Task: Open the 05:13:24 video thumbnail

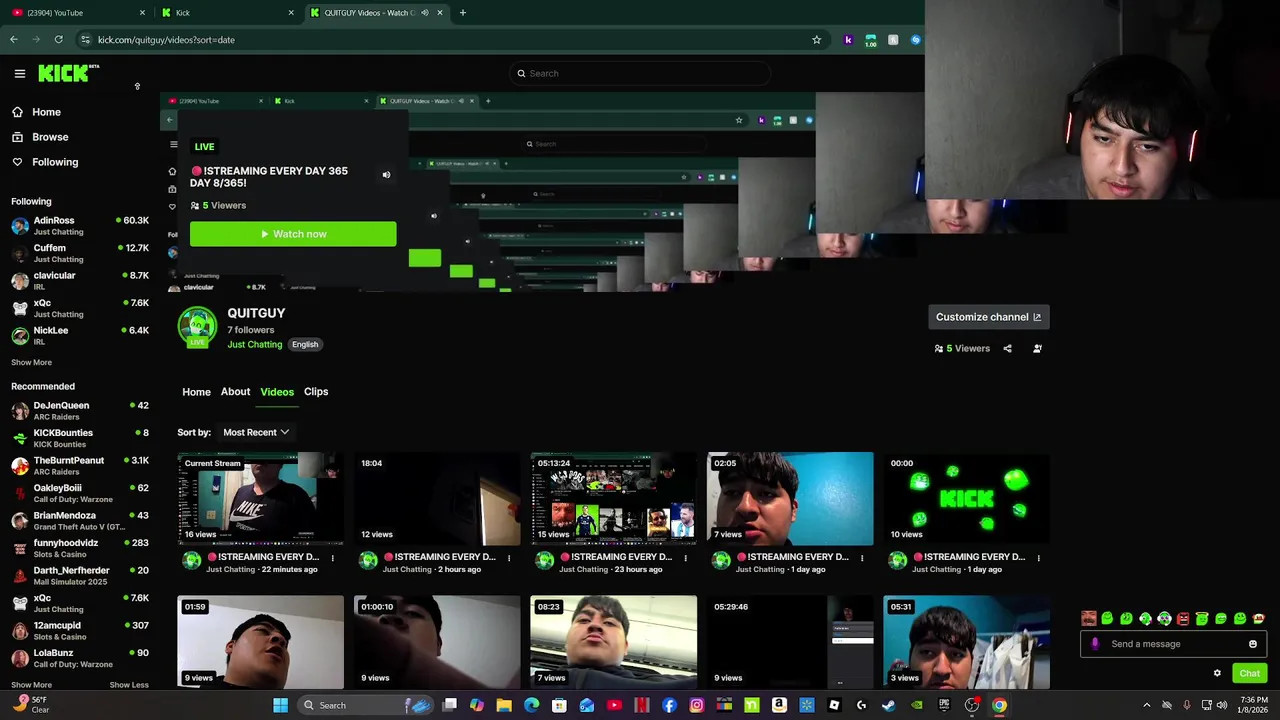Action: (613, 499)
